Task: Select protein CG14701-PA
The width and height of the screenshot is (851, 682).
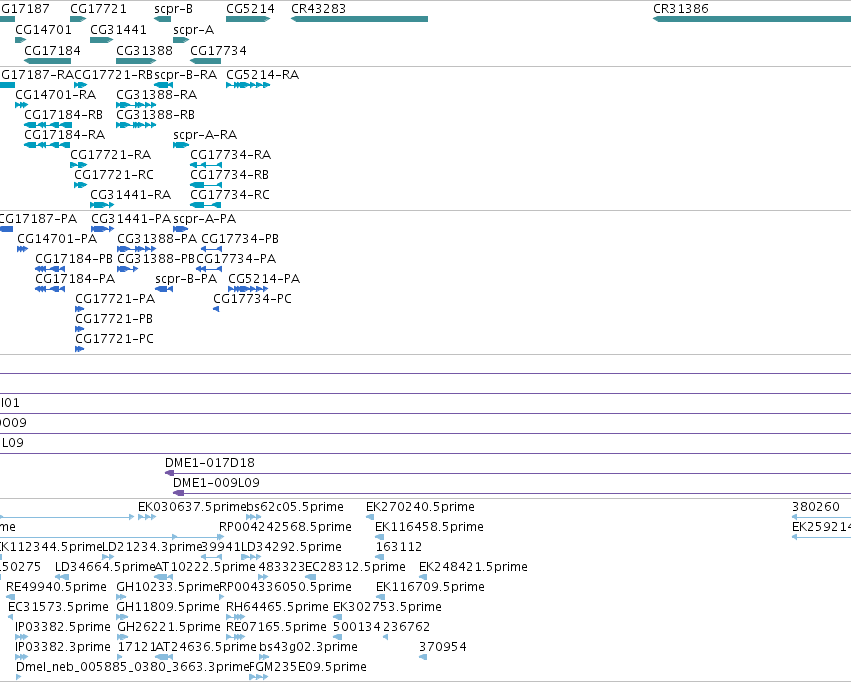Action: tap(22, 249)
